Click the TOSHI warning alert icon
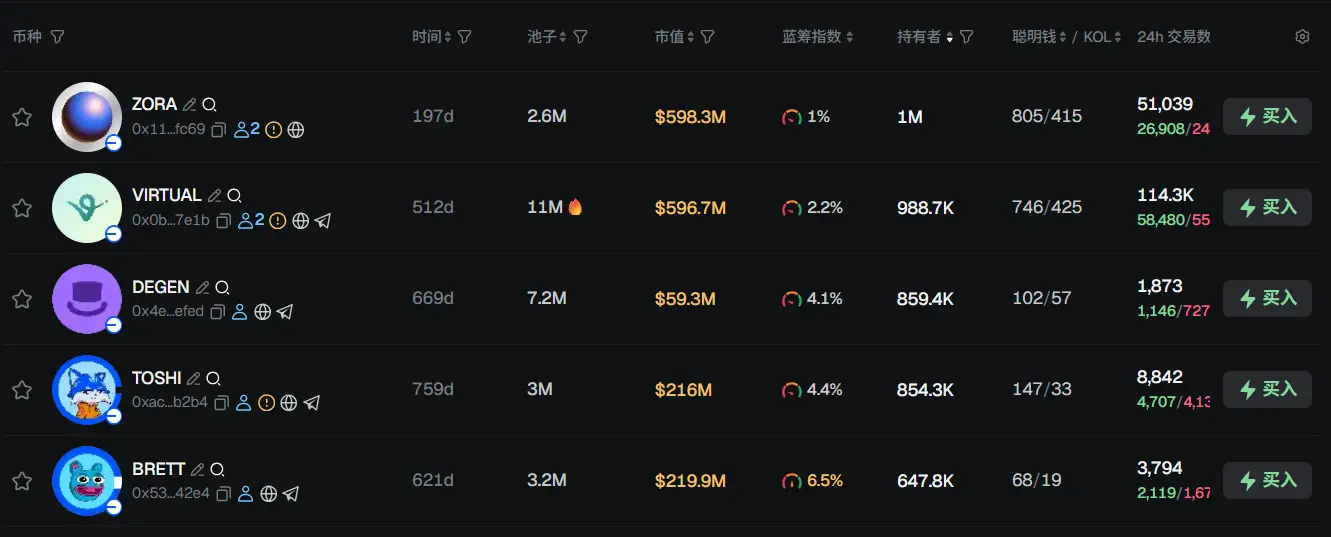This screenshot has height=537, width=1331. point(266,403)
